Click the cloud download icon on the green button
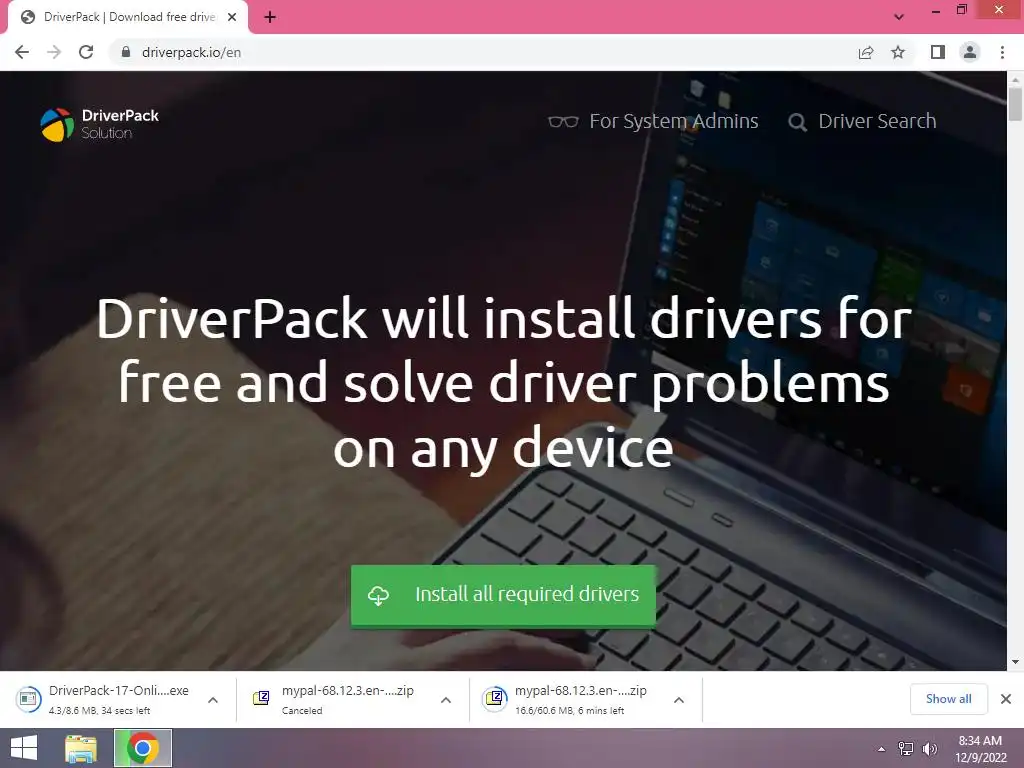Viewport: 1024px width, 768px height. click(378, 595)
